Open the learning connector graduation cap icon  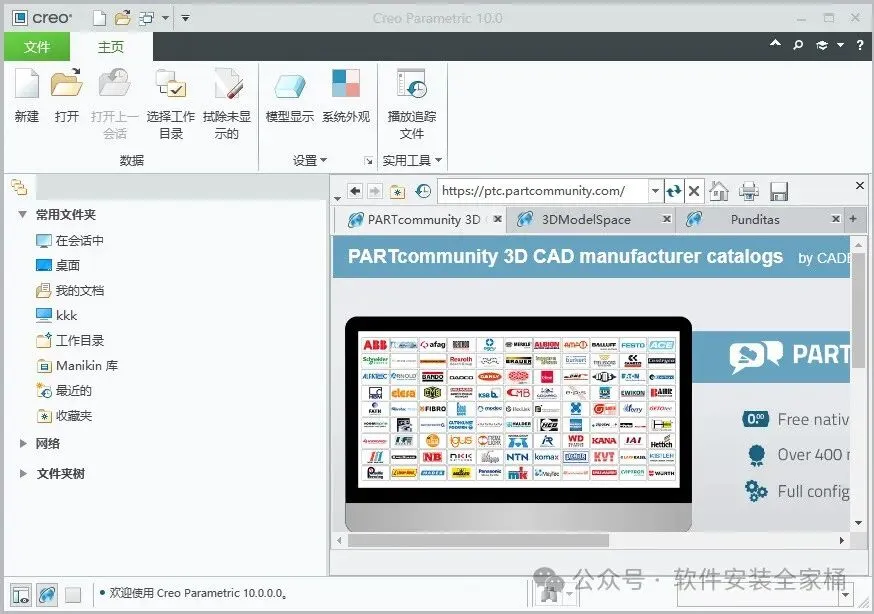(822, 45)
